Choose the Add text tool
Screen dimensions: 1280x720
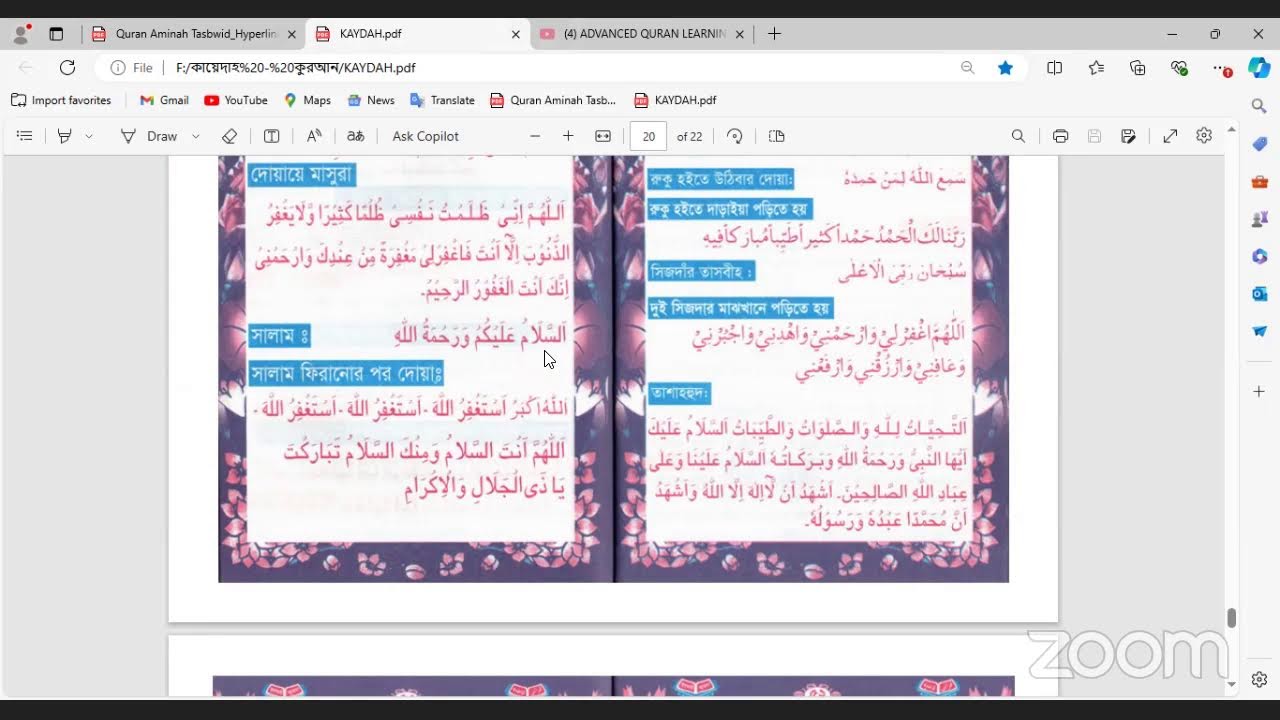click(x=271, y=136)
